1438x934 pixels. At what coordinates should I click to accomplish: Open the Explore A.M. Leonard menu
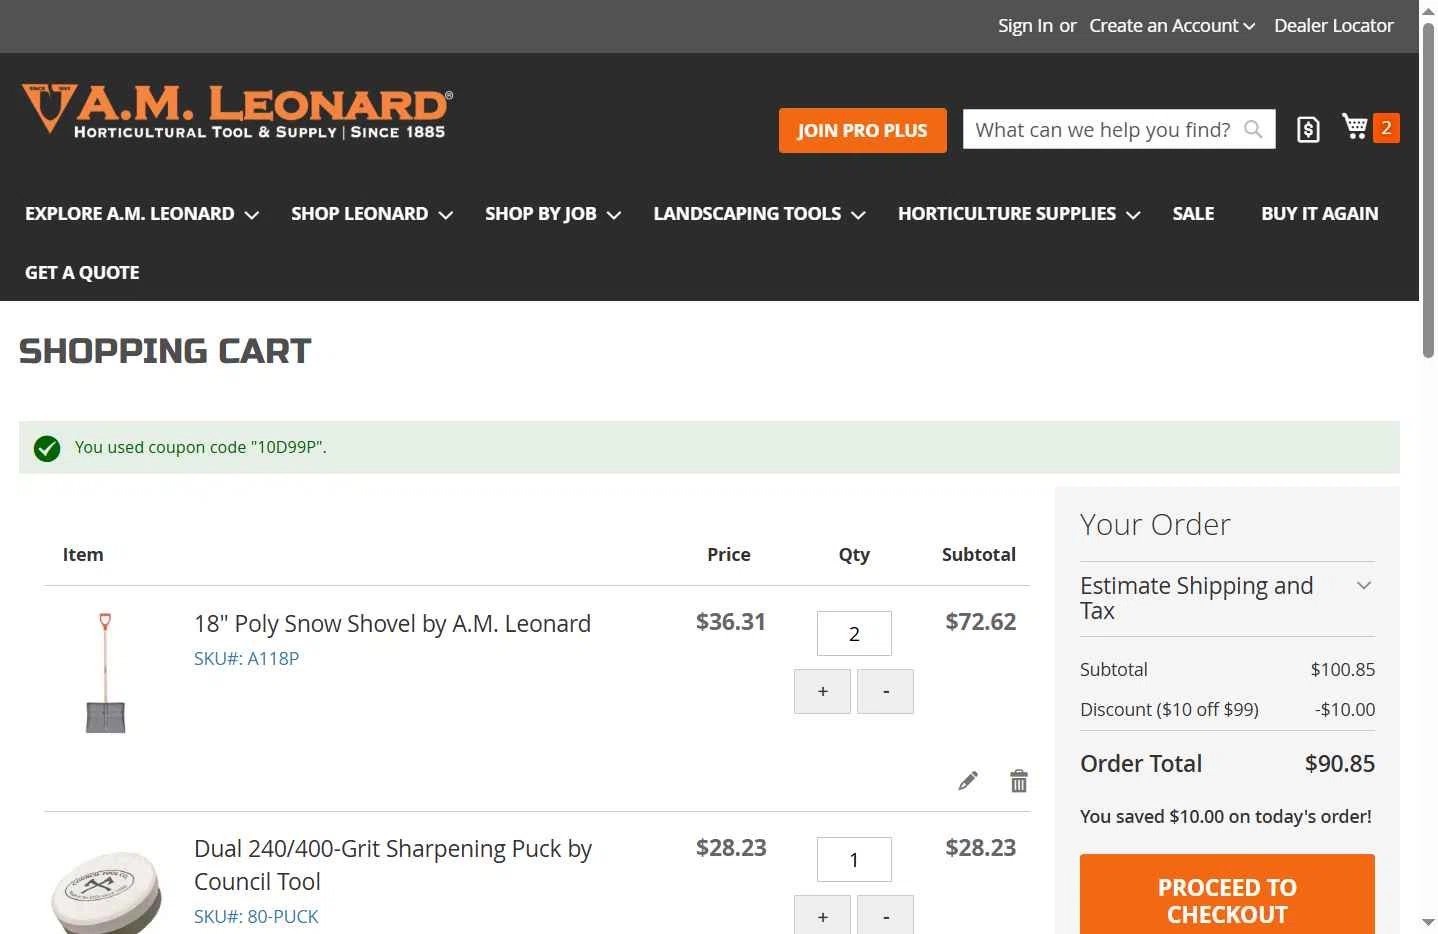[x=142, y=214]
